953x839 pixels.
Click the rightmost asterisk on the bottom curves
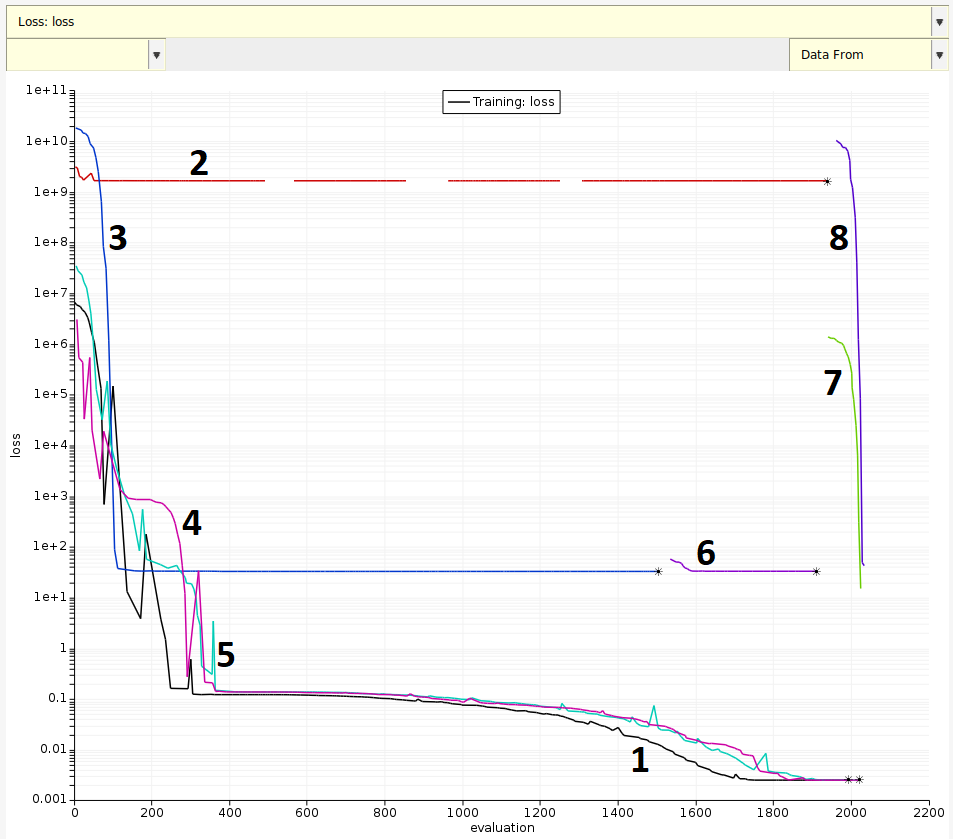tap(859, 779)
